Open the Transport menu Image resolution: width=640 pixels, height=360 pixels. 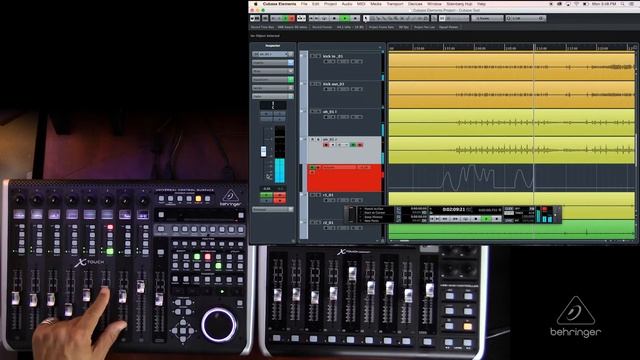point(395,4)
